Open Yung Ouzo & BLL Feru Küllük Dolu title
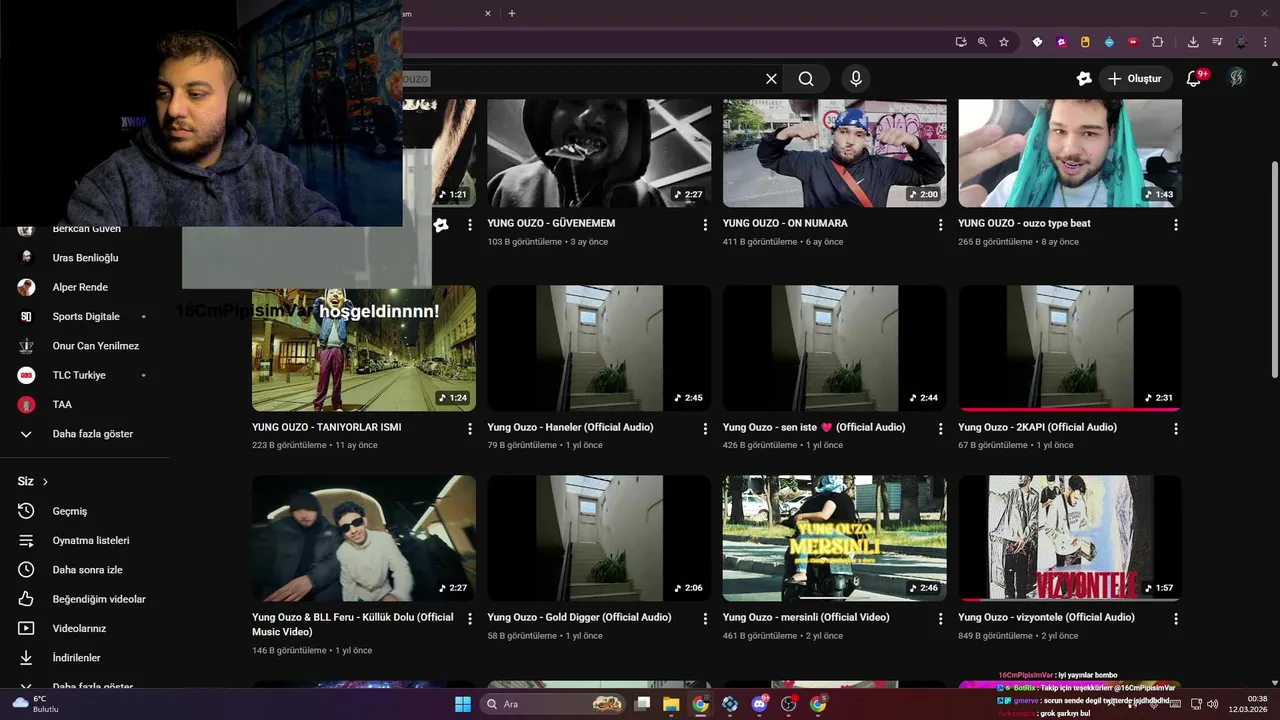1280x720 pixels. [x=353, y=625]
